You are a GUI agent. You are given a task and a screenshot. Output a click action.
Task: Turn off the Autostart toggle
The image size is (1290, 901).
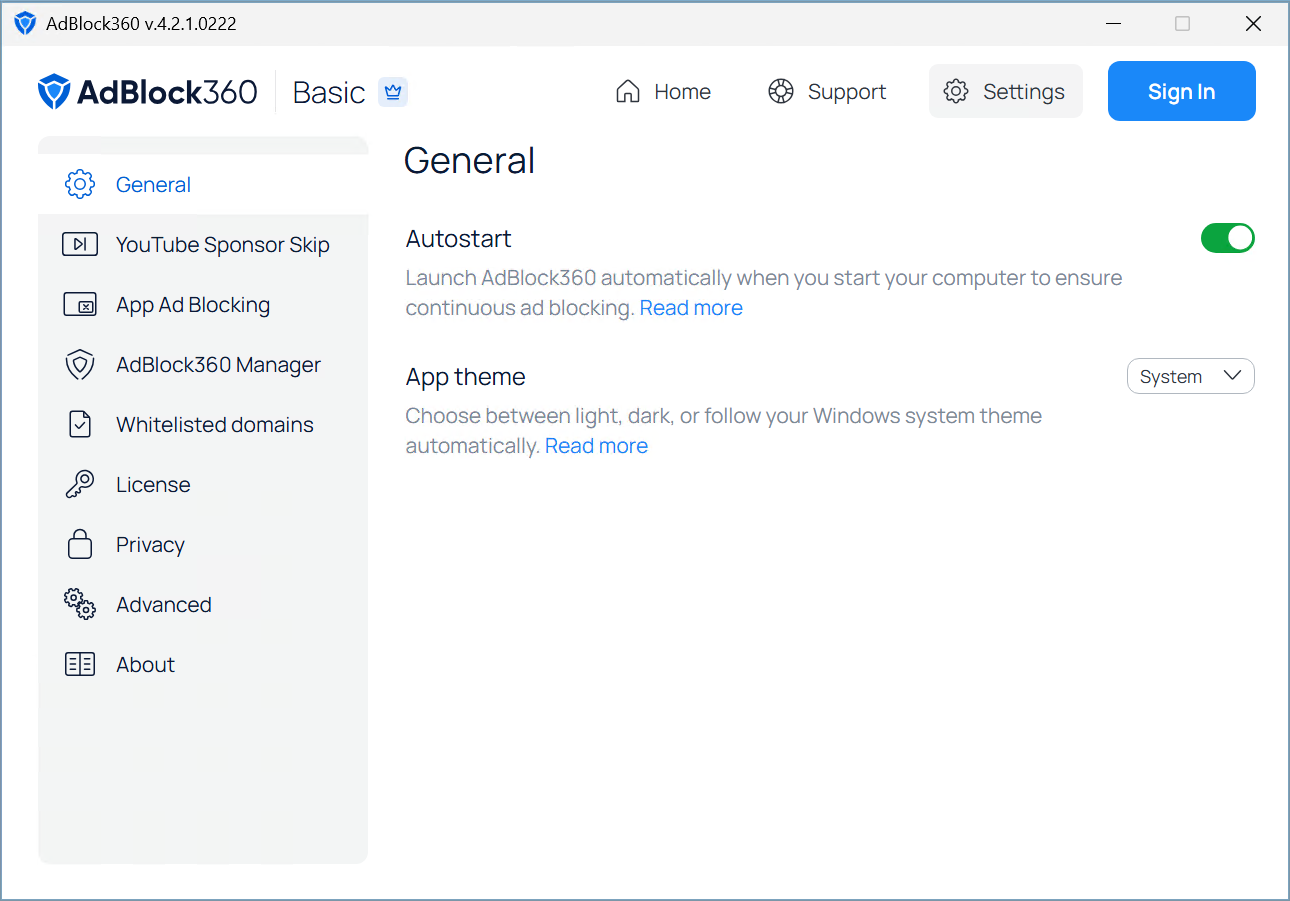[x=1227, y=238]
